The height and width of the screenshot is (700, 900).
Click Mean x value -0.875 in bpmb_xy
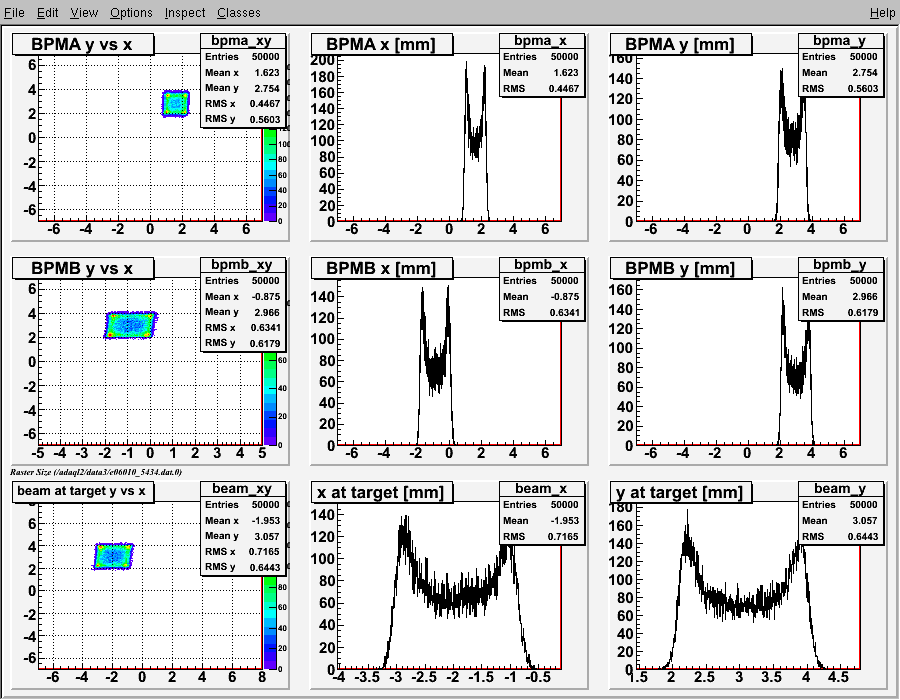[x=266, y=297]
